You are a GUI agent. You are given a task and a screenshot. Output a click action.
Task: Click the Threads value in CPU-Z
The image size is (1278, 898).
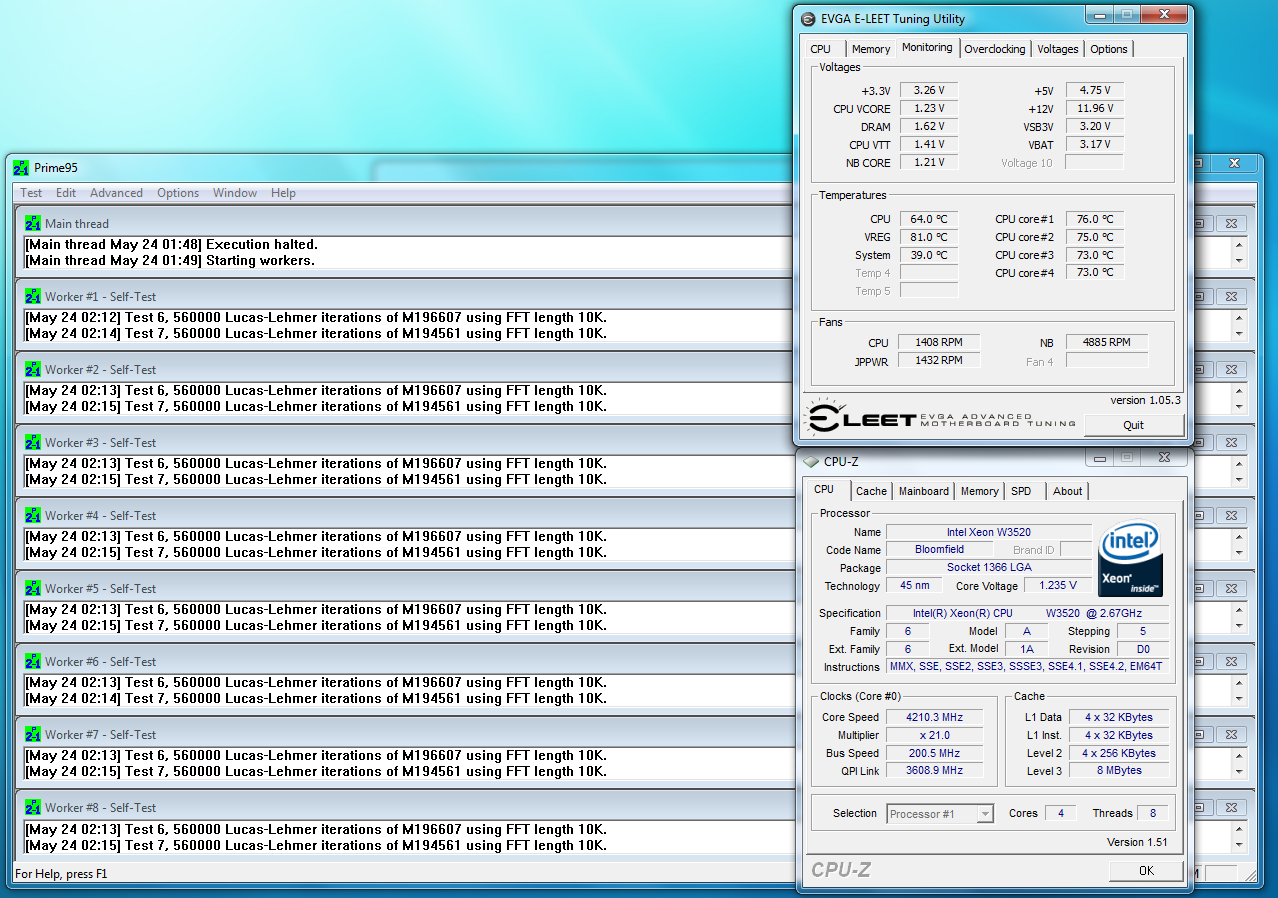(1153, 813)
